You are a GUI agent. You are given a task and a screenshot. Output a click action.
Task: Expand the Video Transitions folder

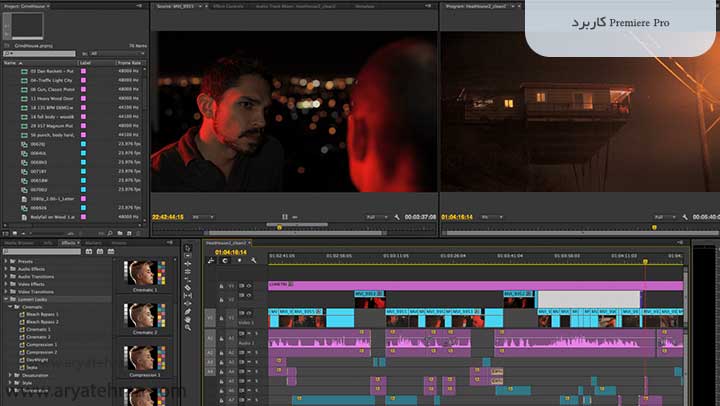6,292
